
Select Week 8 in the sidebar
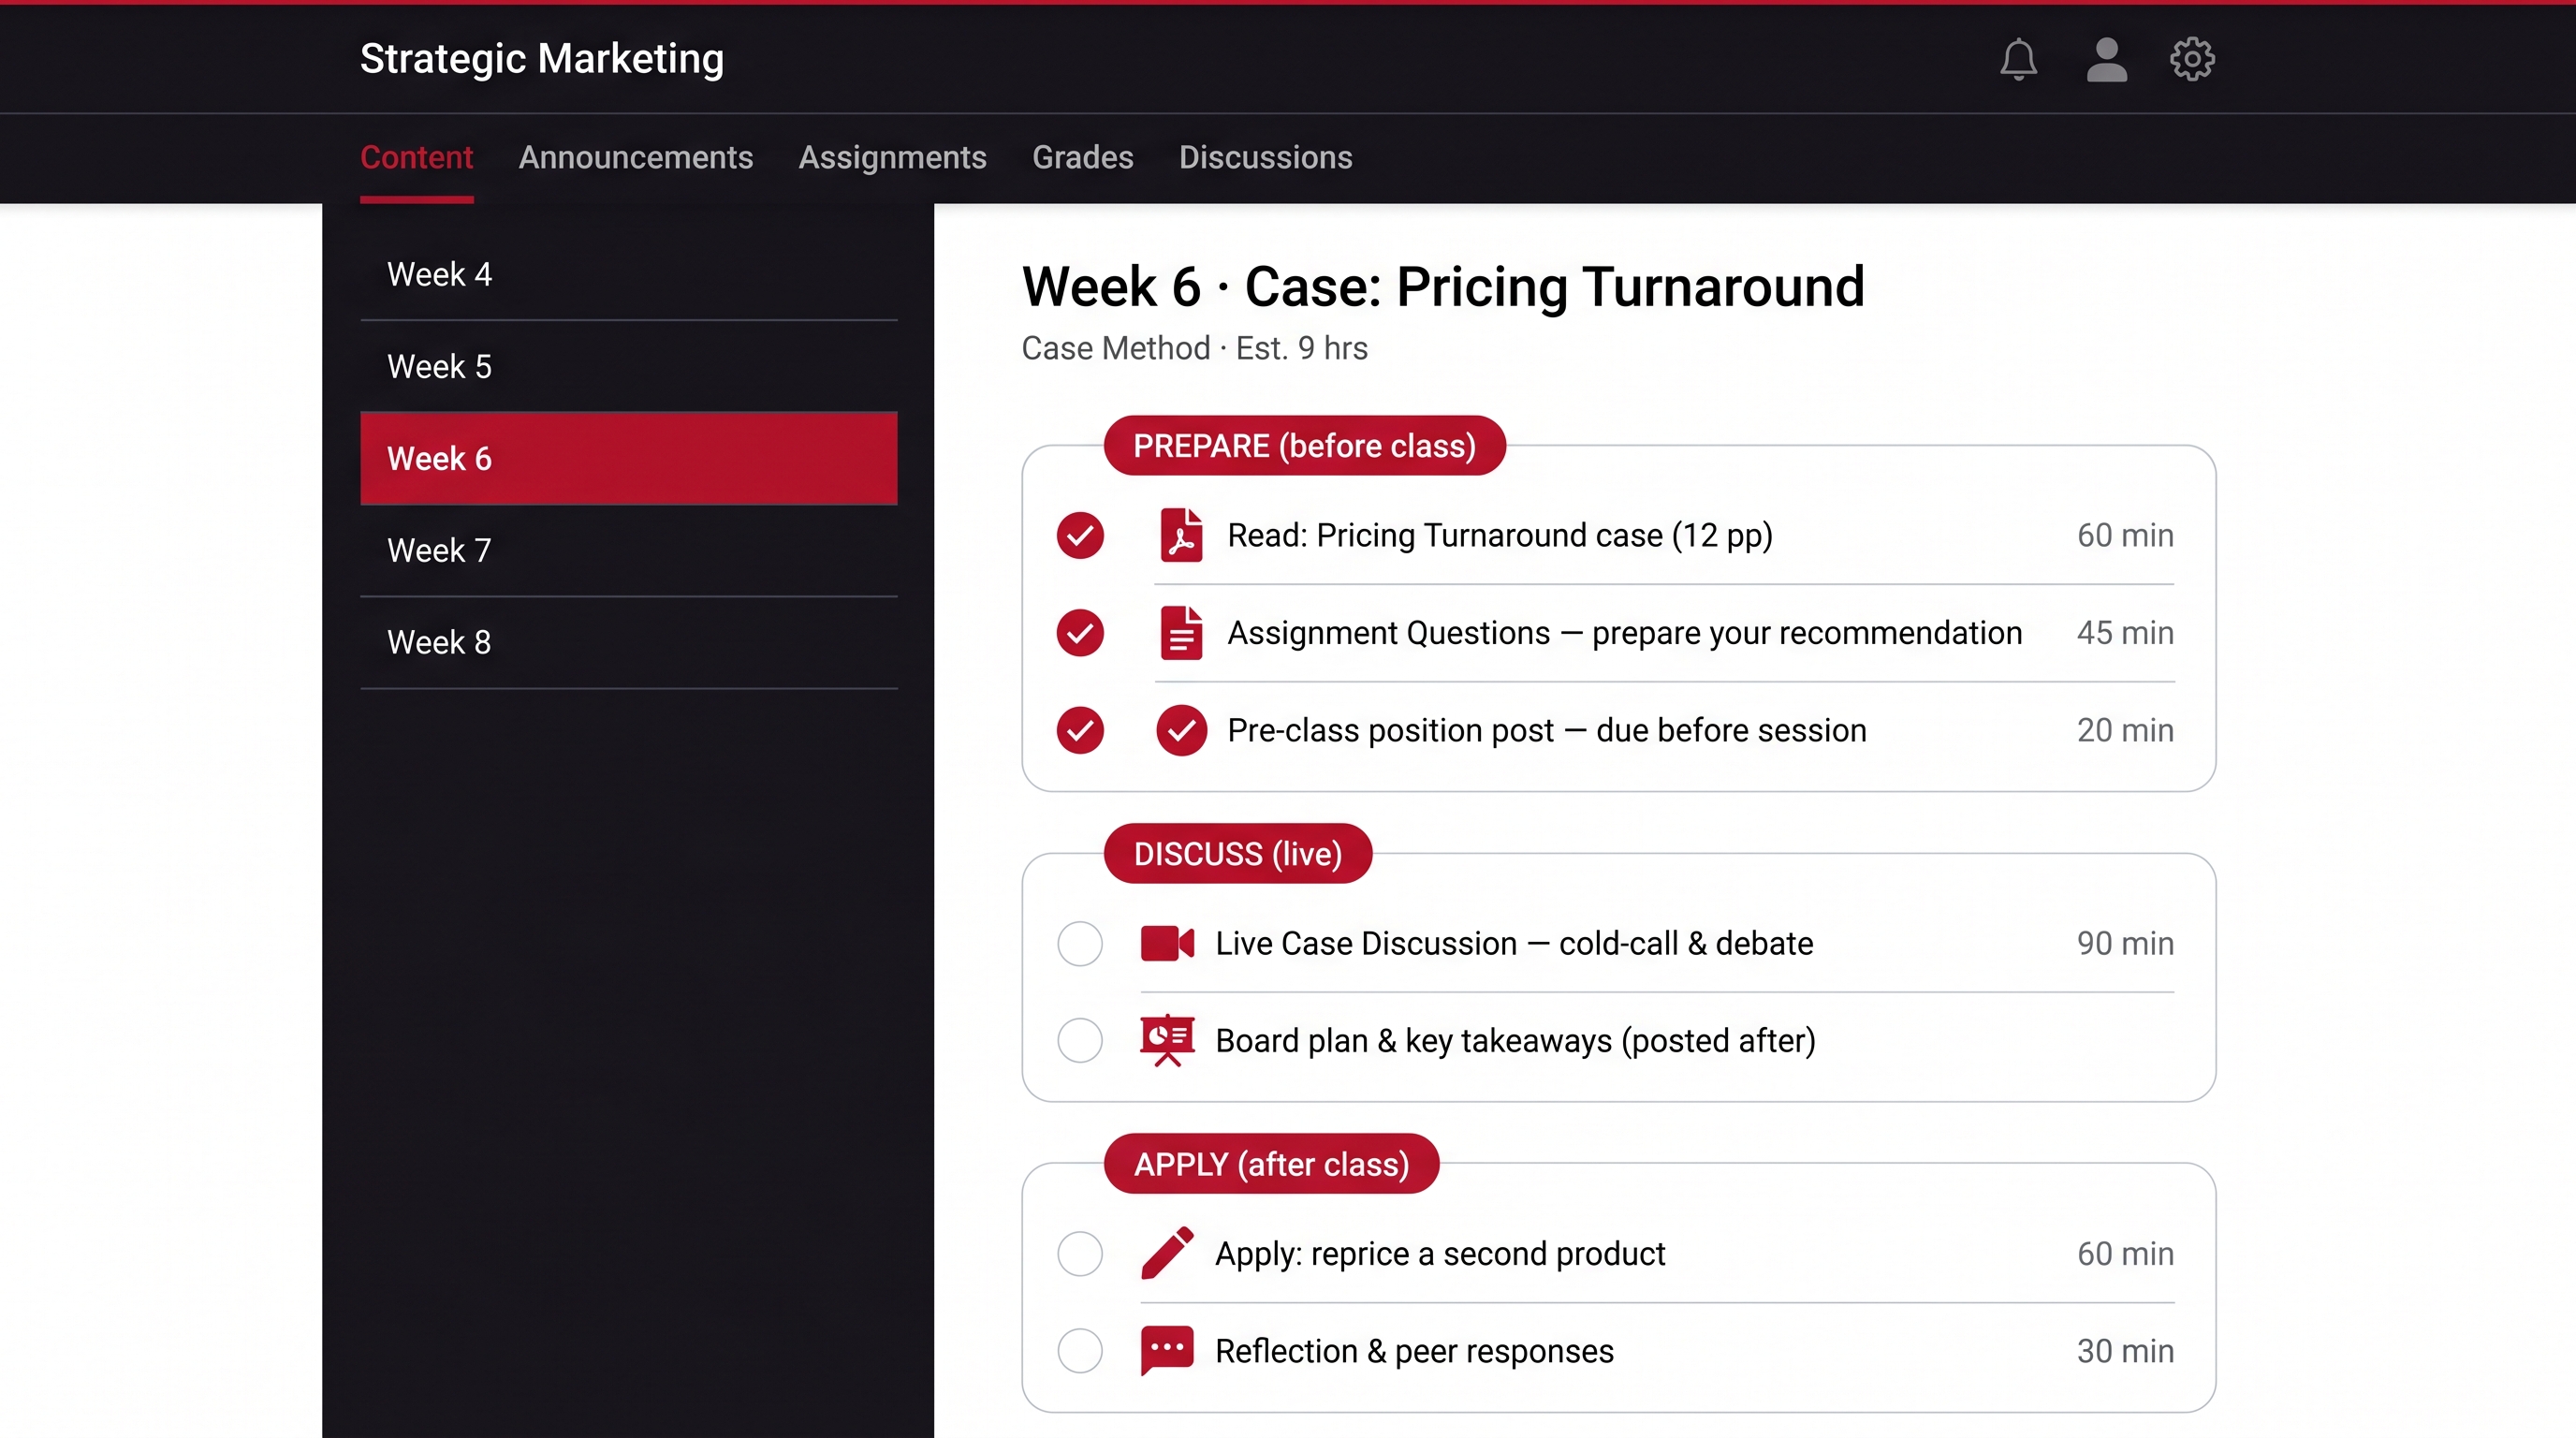(x=628, y=642)
